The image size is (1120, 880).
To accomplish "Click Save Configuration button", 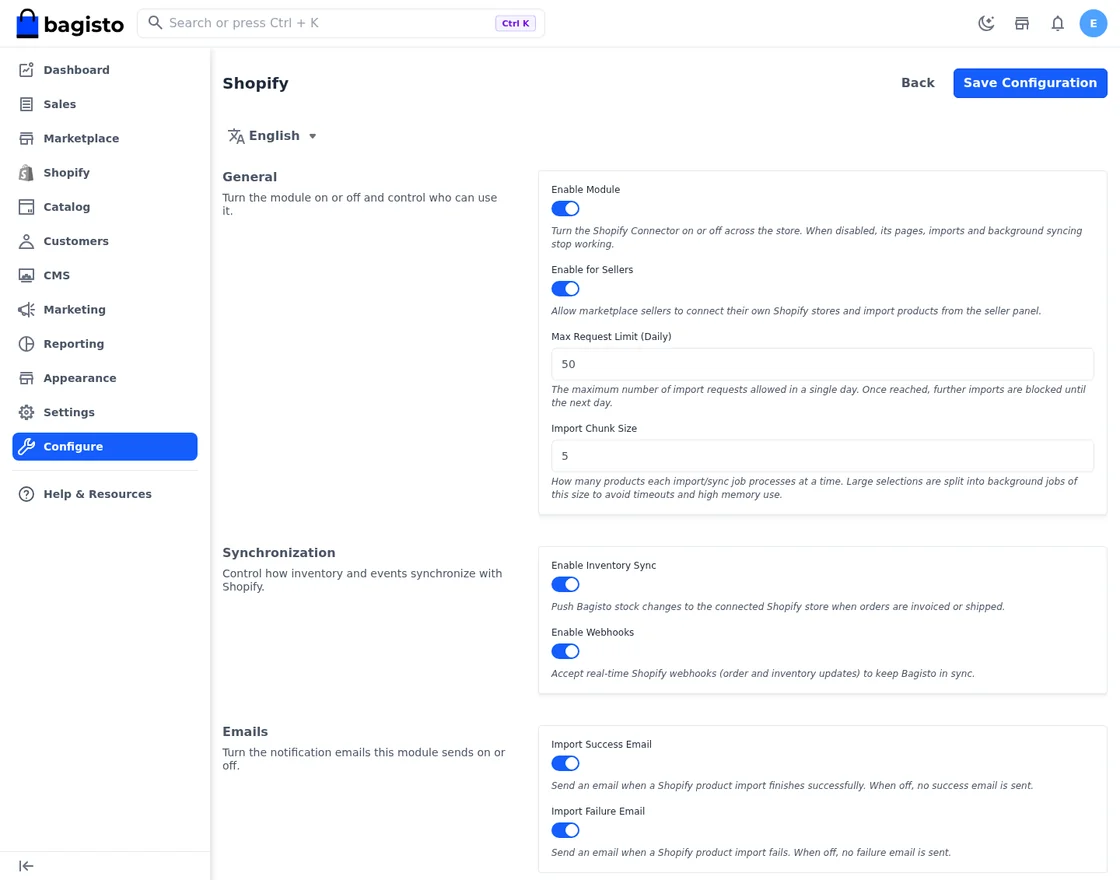I will click(1030, 83).
